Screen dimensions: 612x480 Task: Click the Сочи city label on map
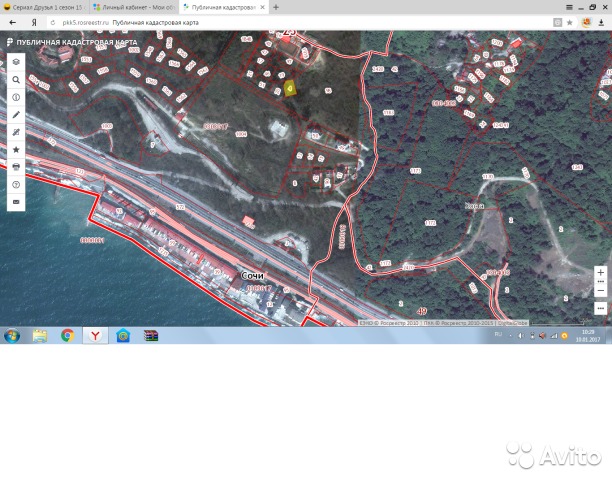coord(253,276)
